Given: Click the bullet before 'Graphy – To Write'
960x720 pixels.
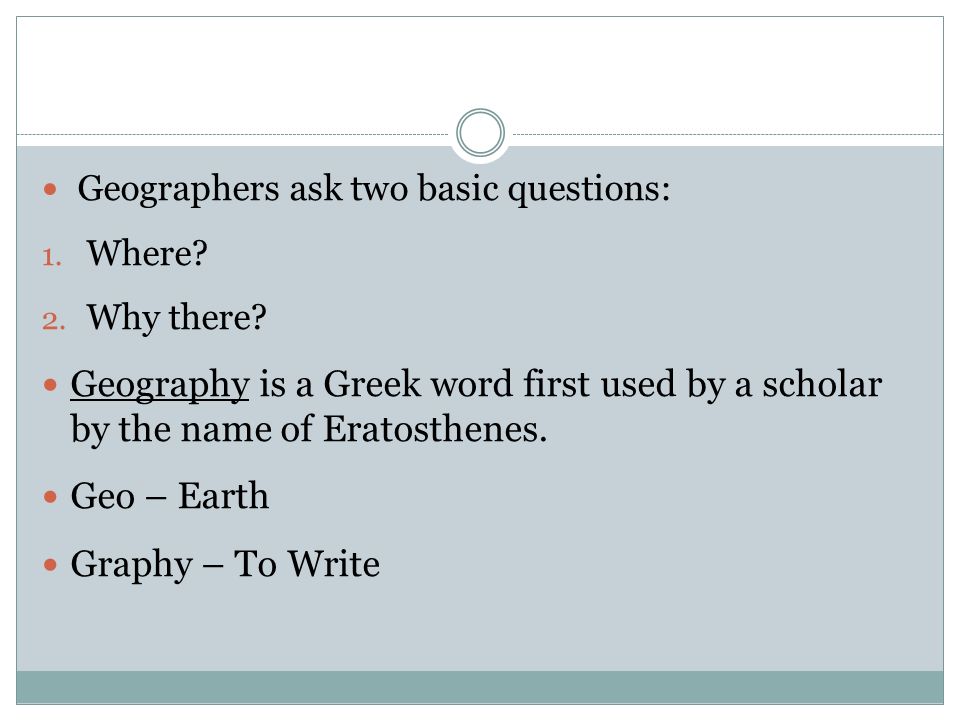Looking at the screenshot, I should tap(50, 564).
